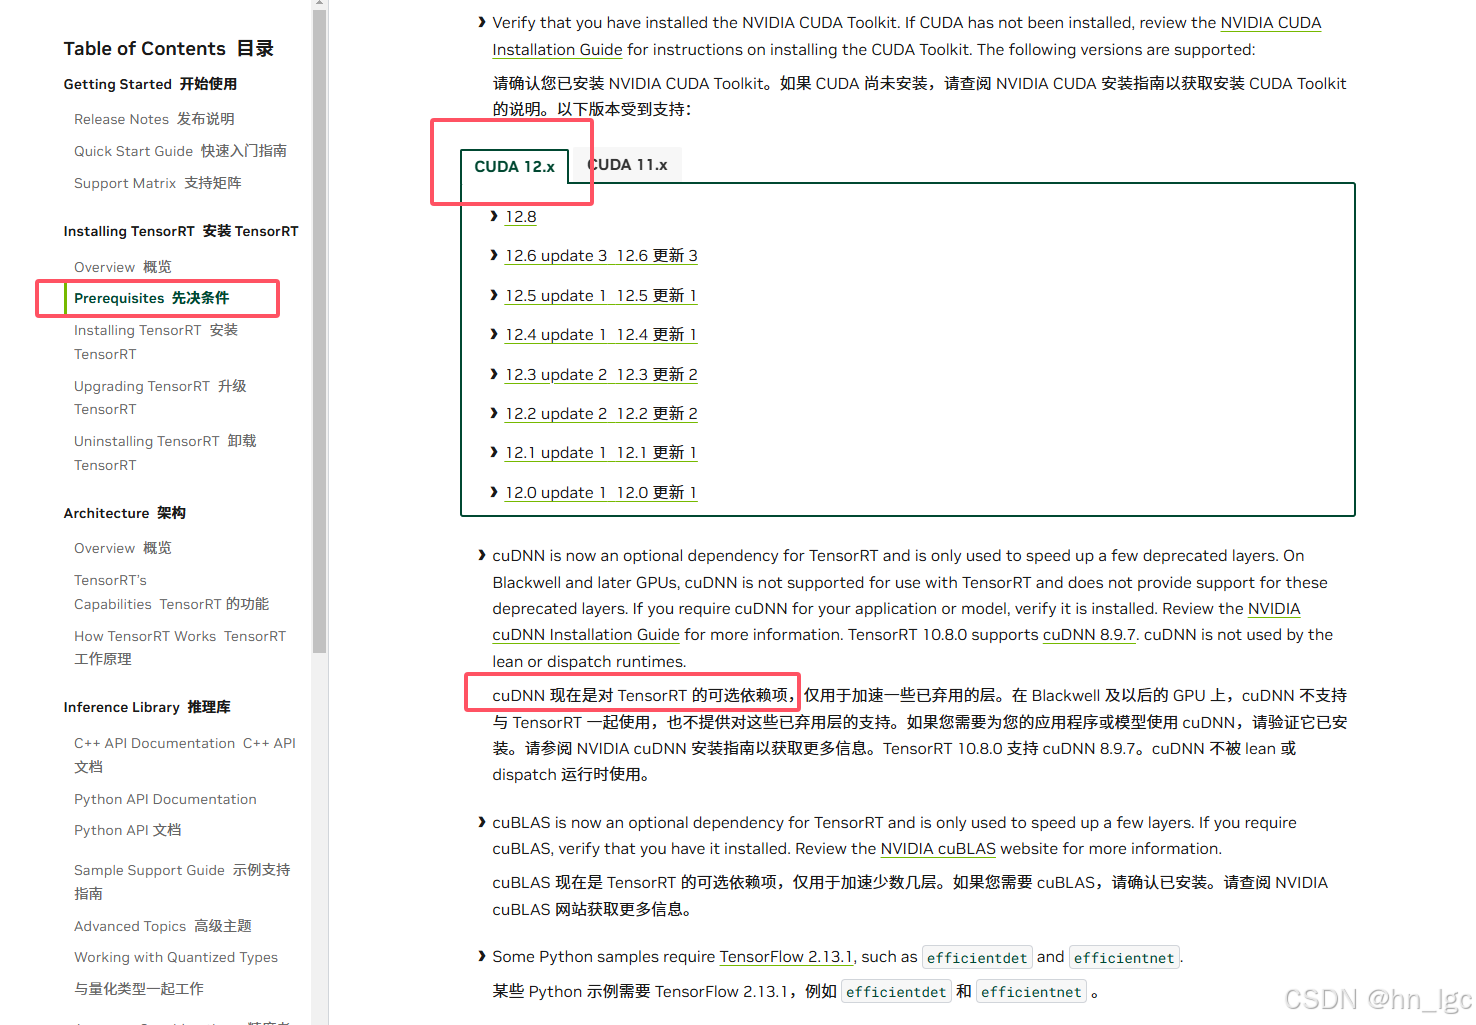Screen dimensions: 1476x1025
Task: Open the 12.2 update 2 link
Action: (x=601, y=414)
